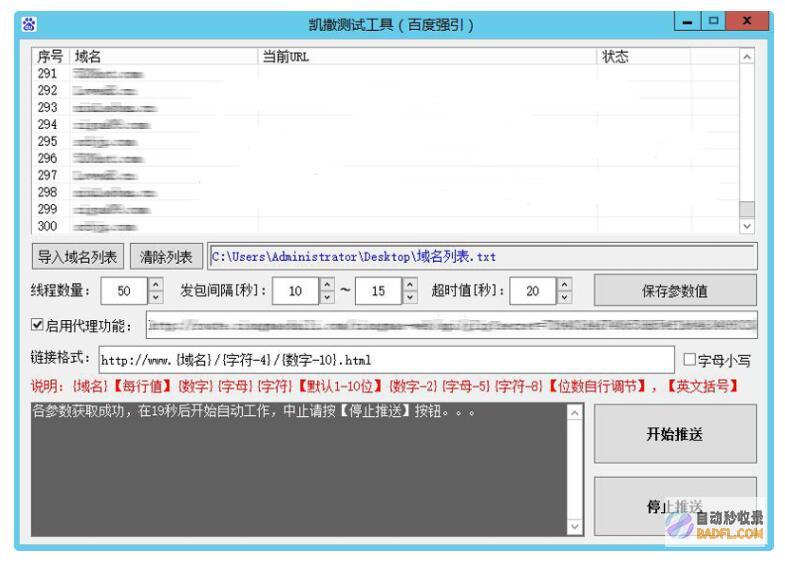Click 保存参数值 button

click(675, 290)
